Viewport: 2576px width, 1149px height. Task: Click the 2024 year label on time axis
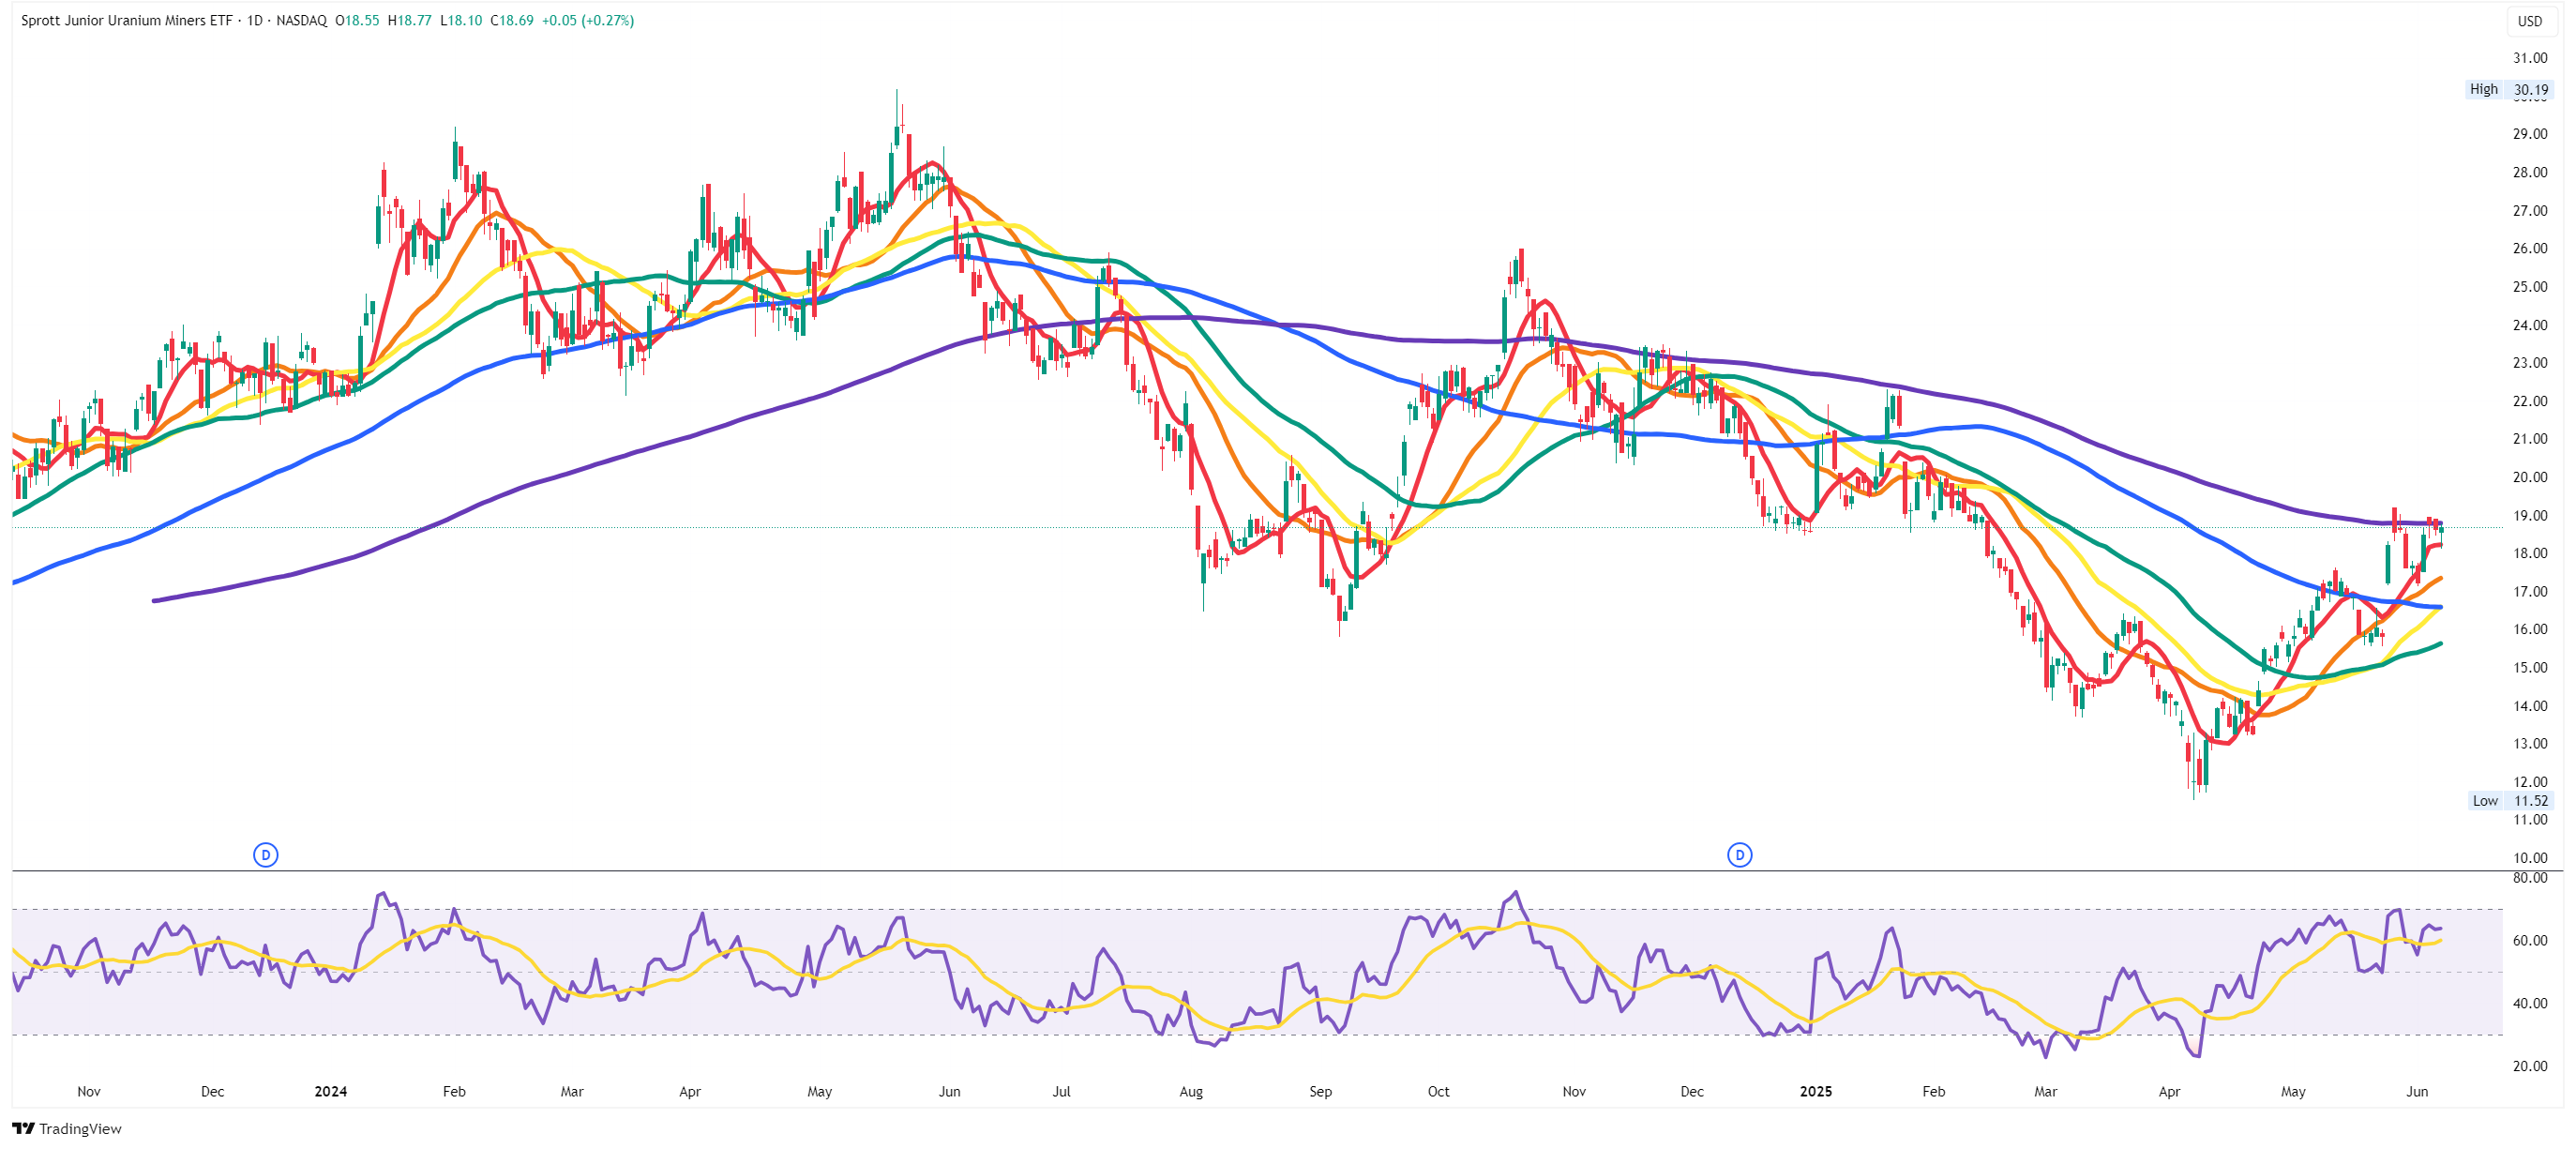[x=330, y=1091]
